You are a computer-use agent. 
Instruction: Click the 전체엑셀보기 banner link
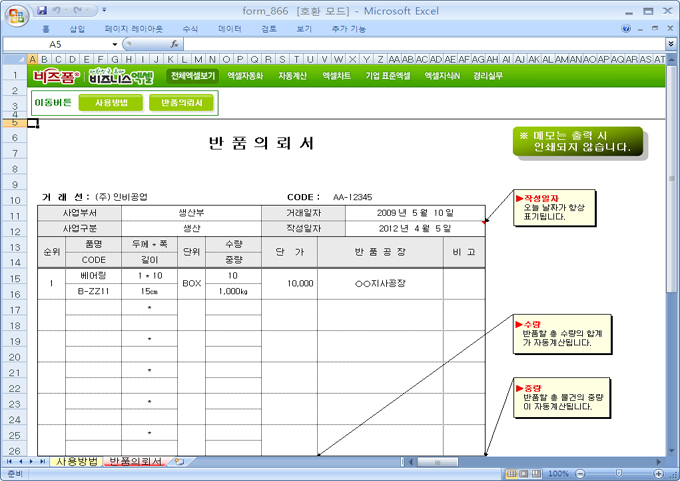(x=193, y=76)
